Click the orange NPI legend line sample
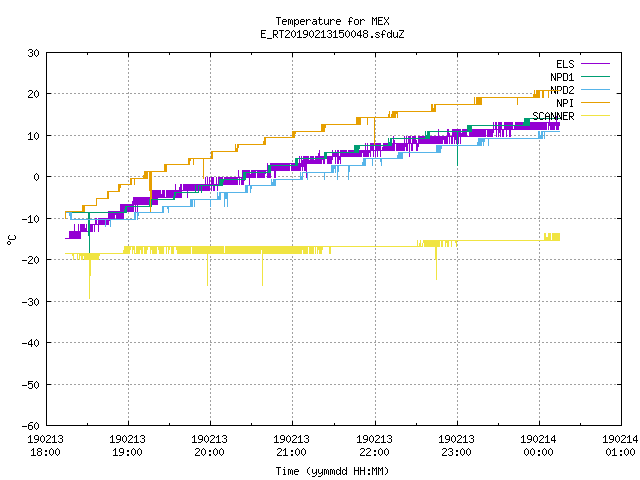Image resolution: width=640 pixels, height=480 pixels. 595,102
